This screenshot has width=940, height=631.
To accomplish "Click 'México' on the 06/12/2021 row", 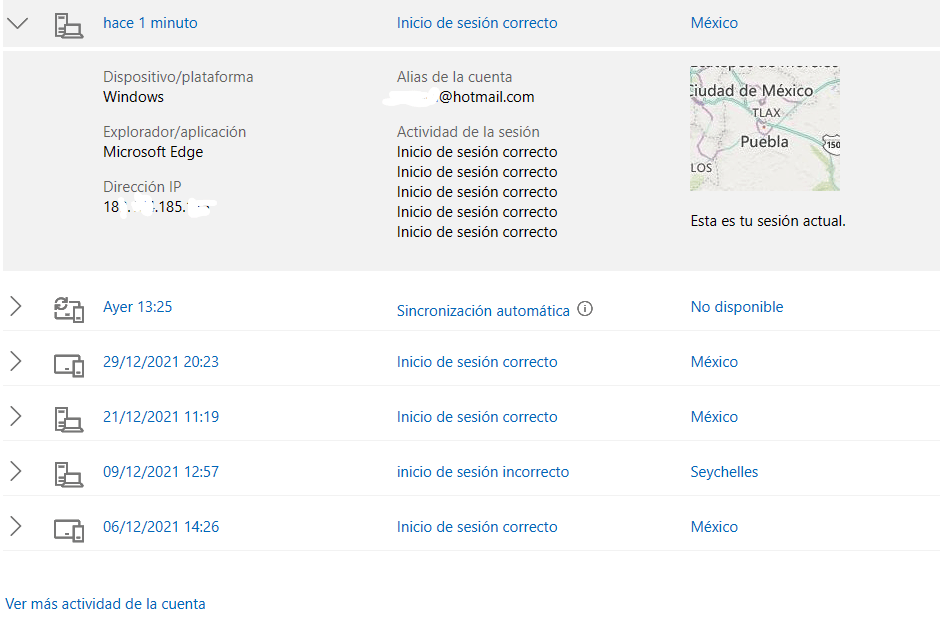I will pos(714,527).
